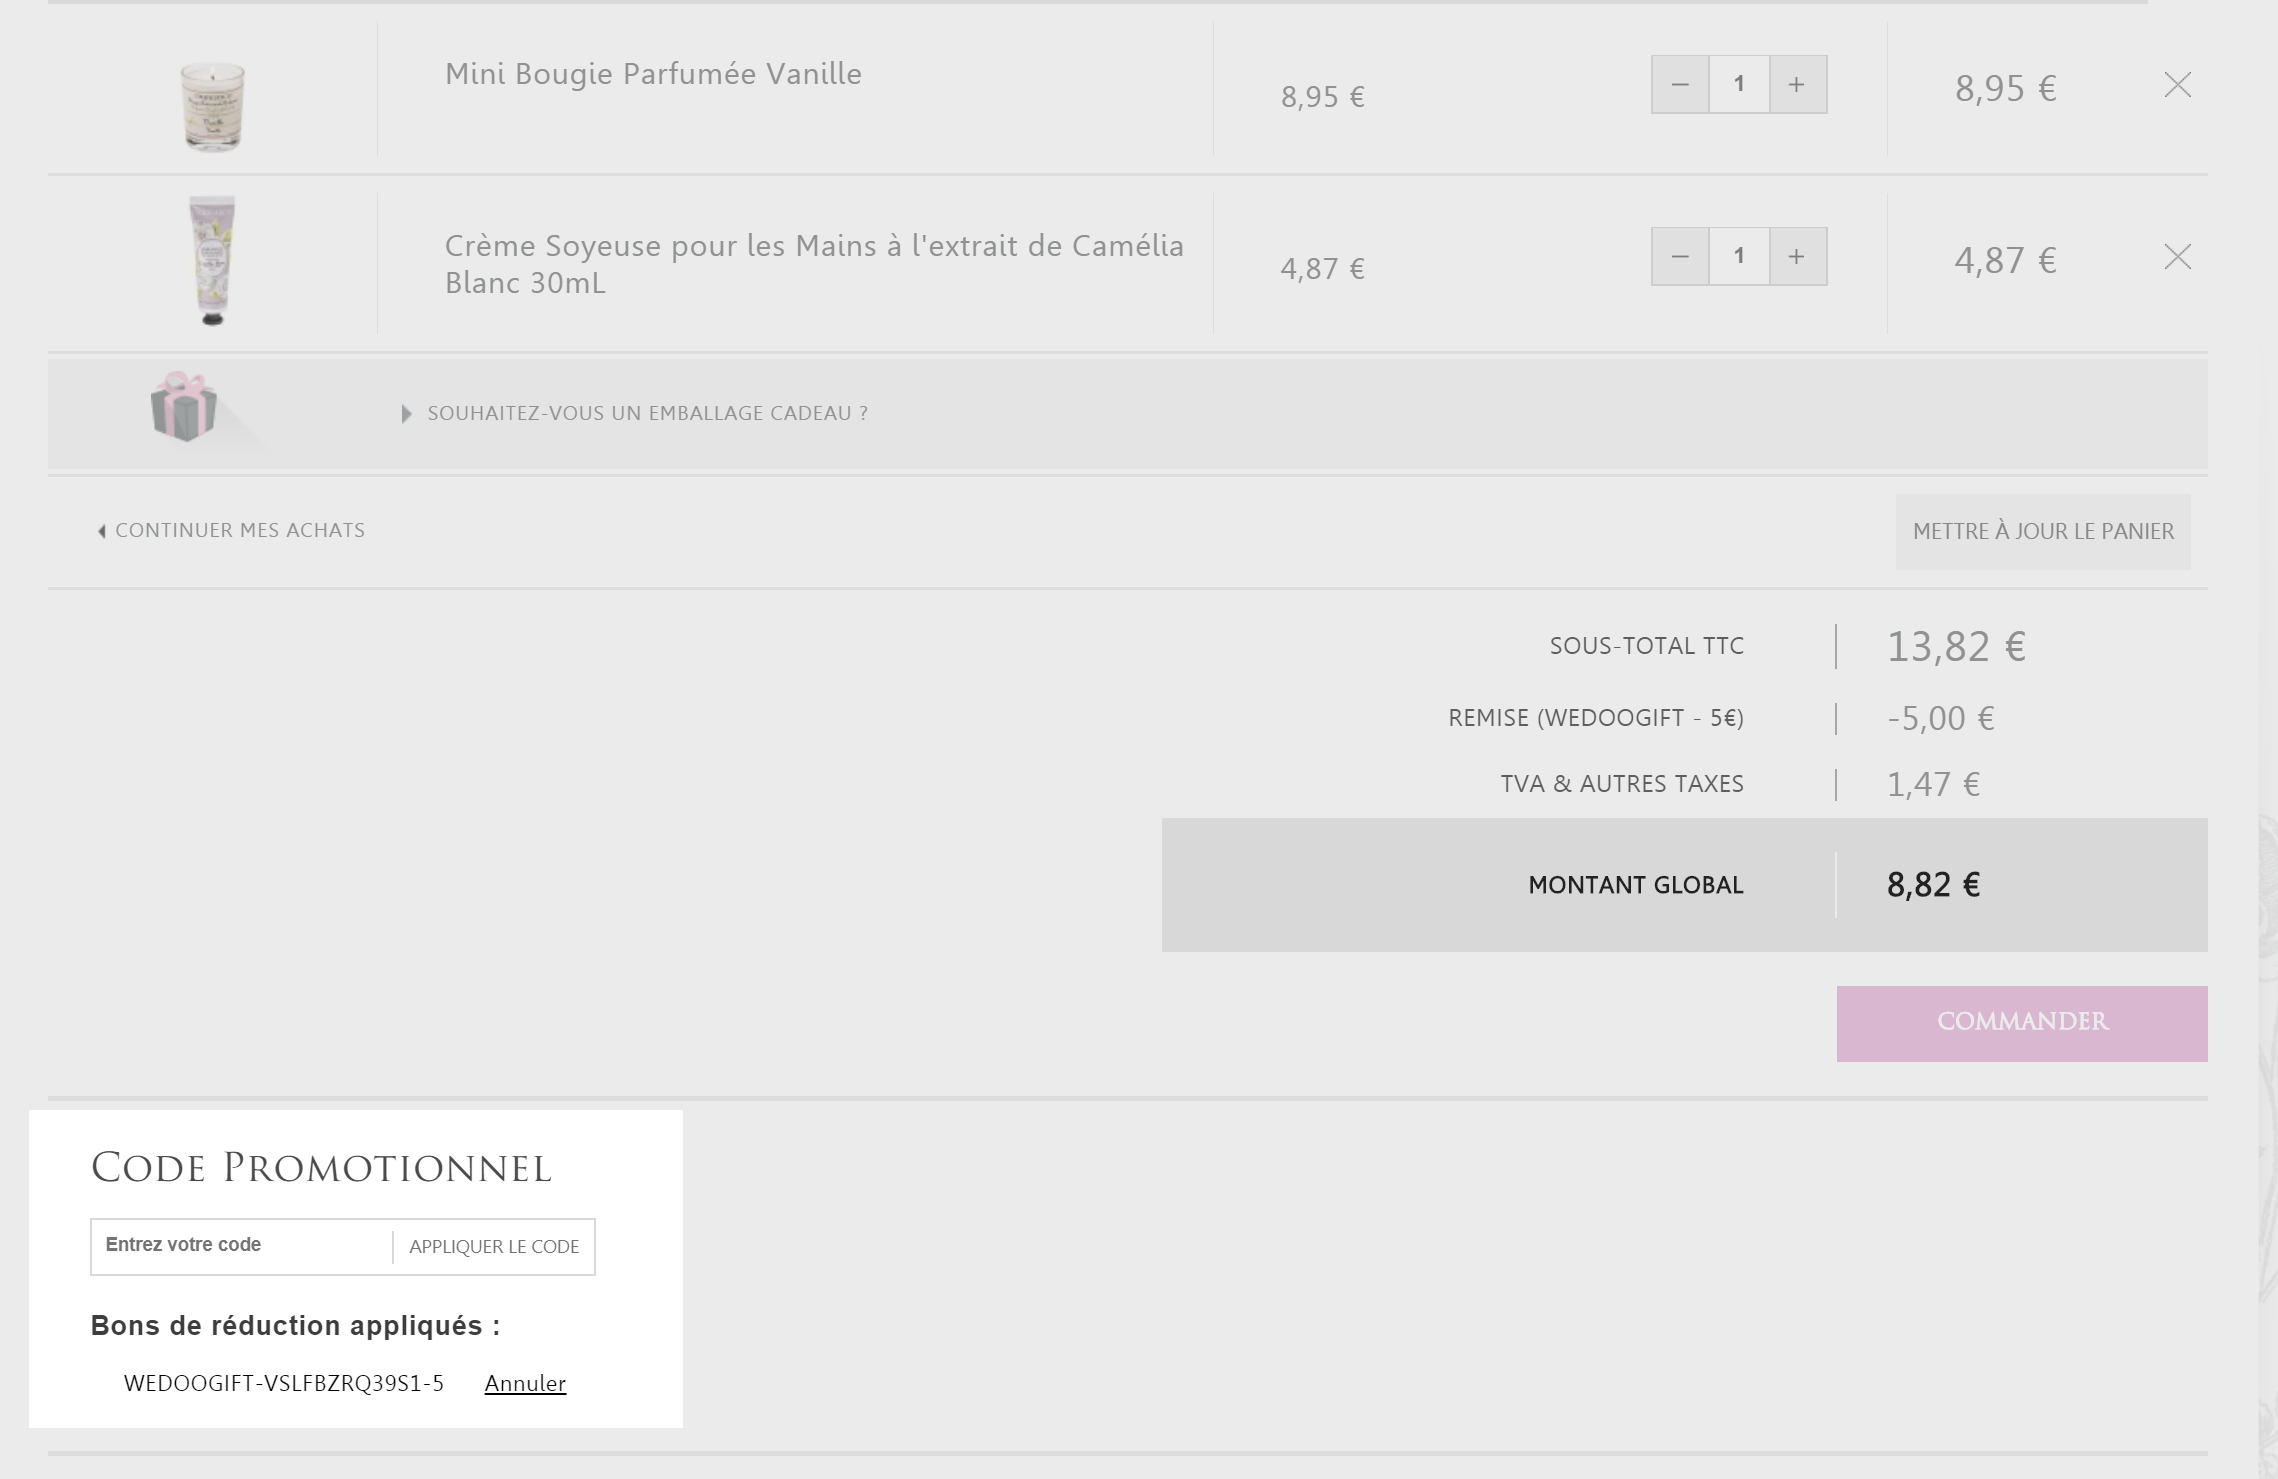Image resolution: width=2278 pixels, height=1479 pixels.
Task: Open the hand cream tube thumbnail
Action: coord(212,261)
